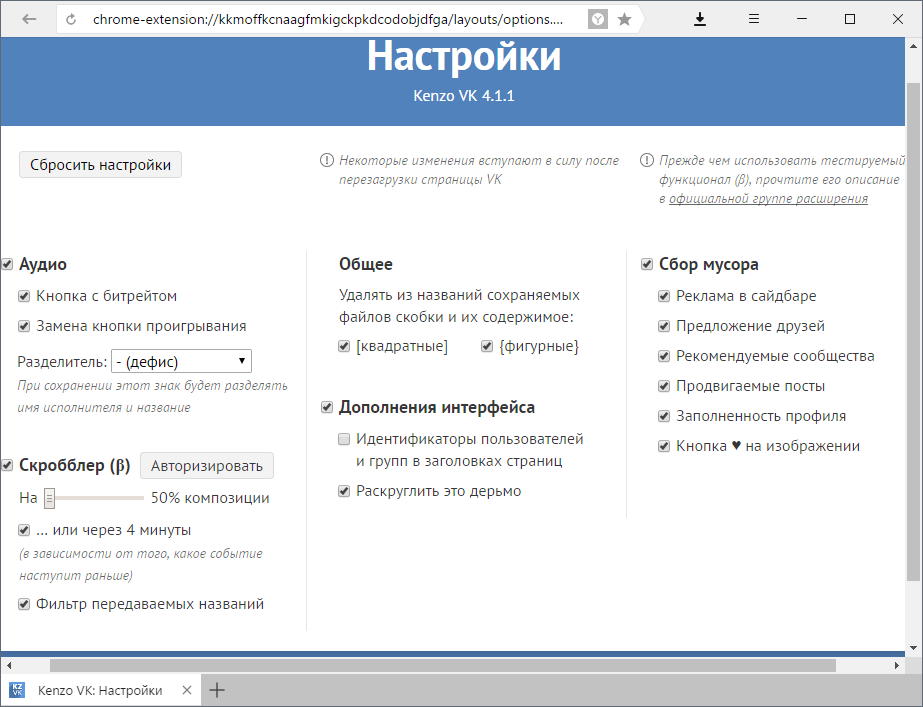Open the Разделитель dropdown list
The image size is (923, 707).
tap(181, 361)
